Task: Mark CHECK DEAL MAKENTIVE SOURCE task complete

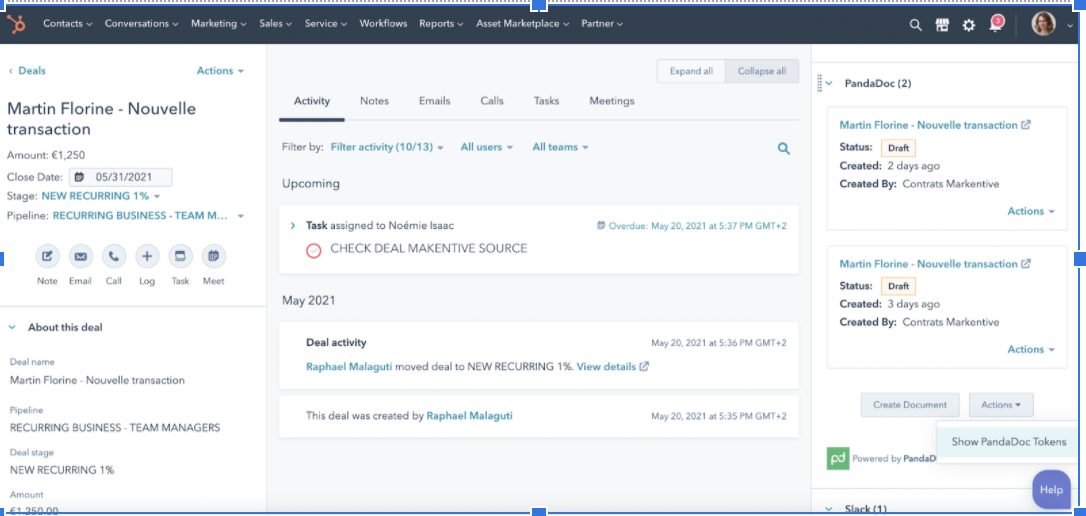Action: click(x=314, y=249)
